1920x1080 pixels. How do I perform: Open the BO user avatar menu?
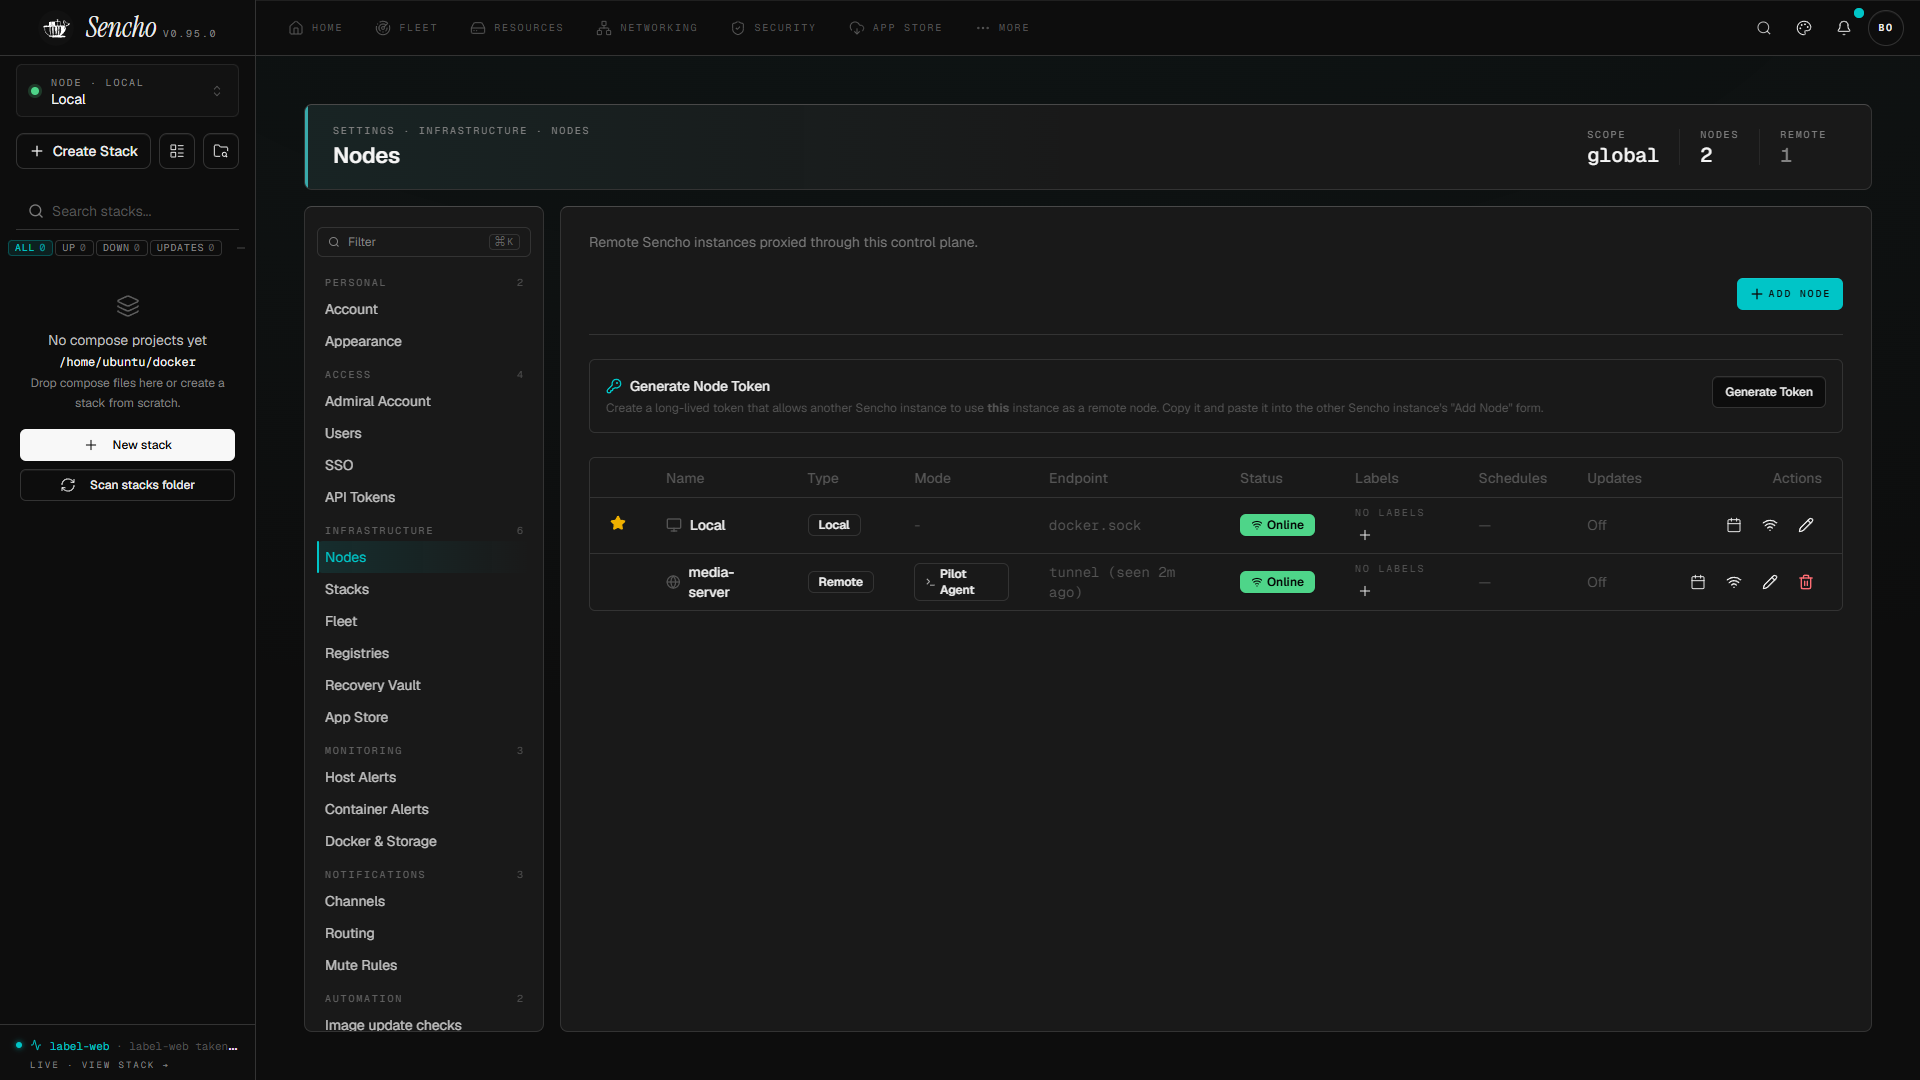coord(1885,28)
